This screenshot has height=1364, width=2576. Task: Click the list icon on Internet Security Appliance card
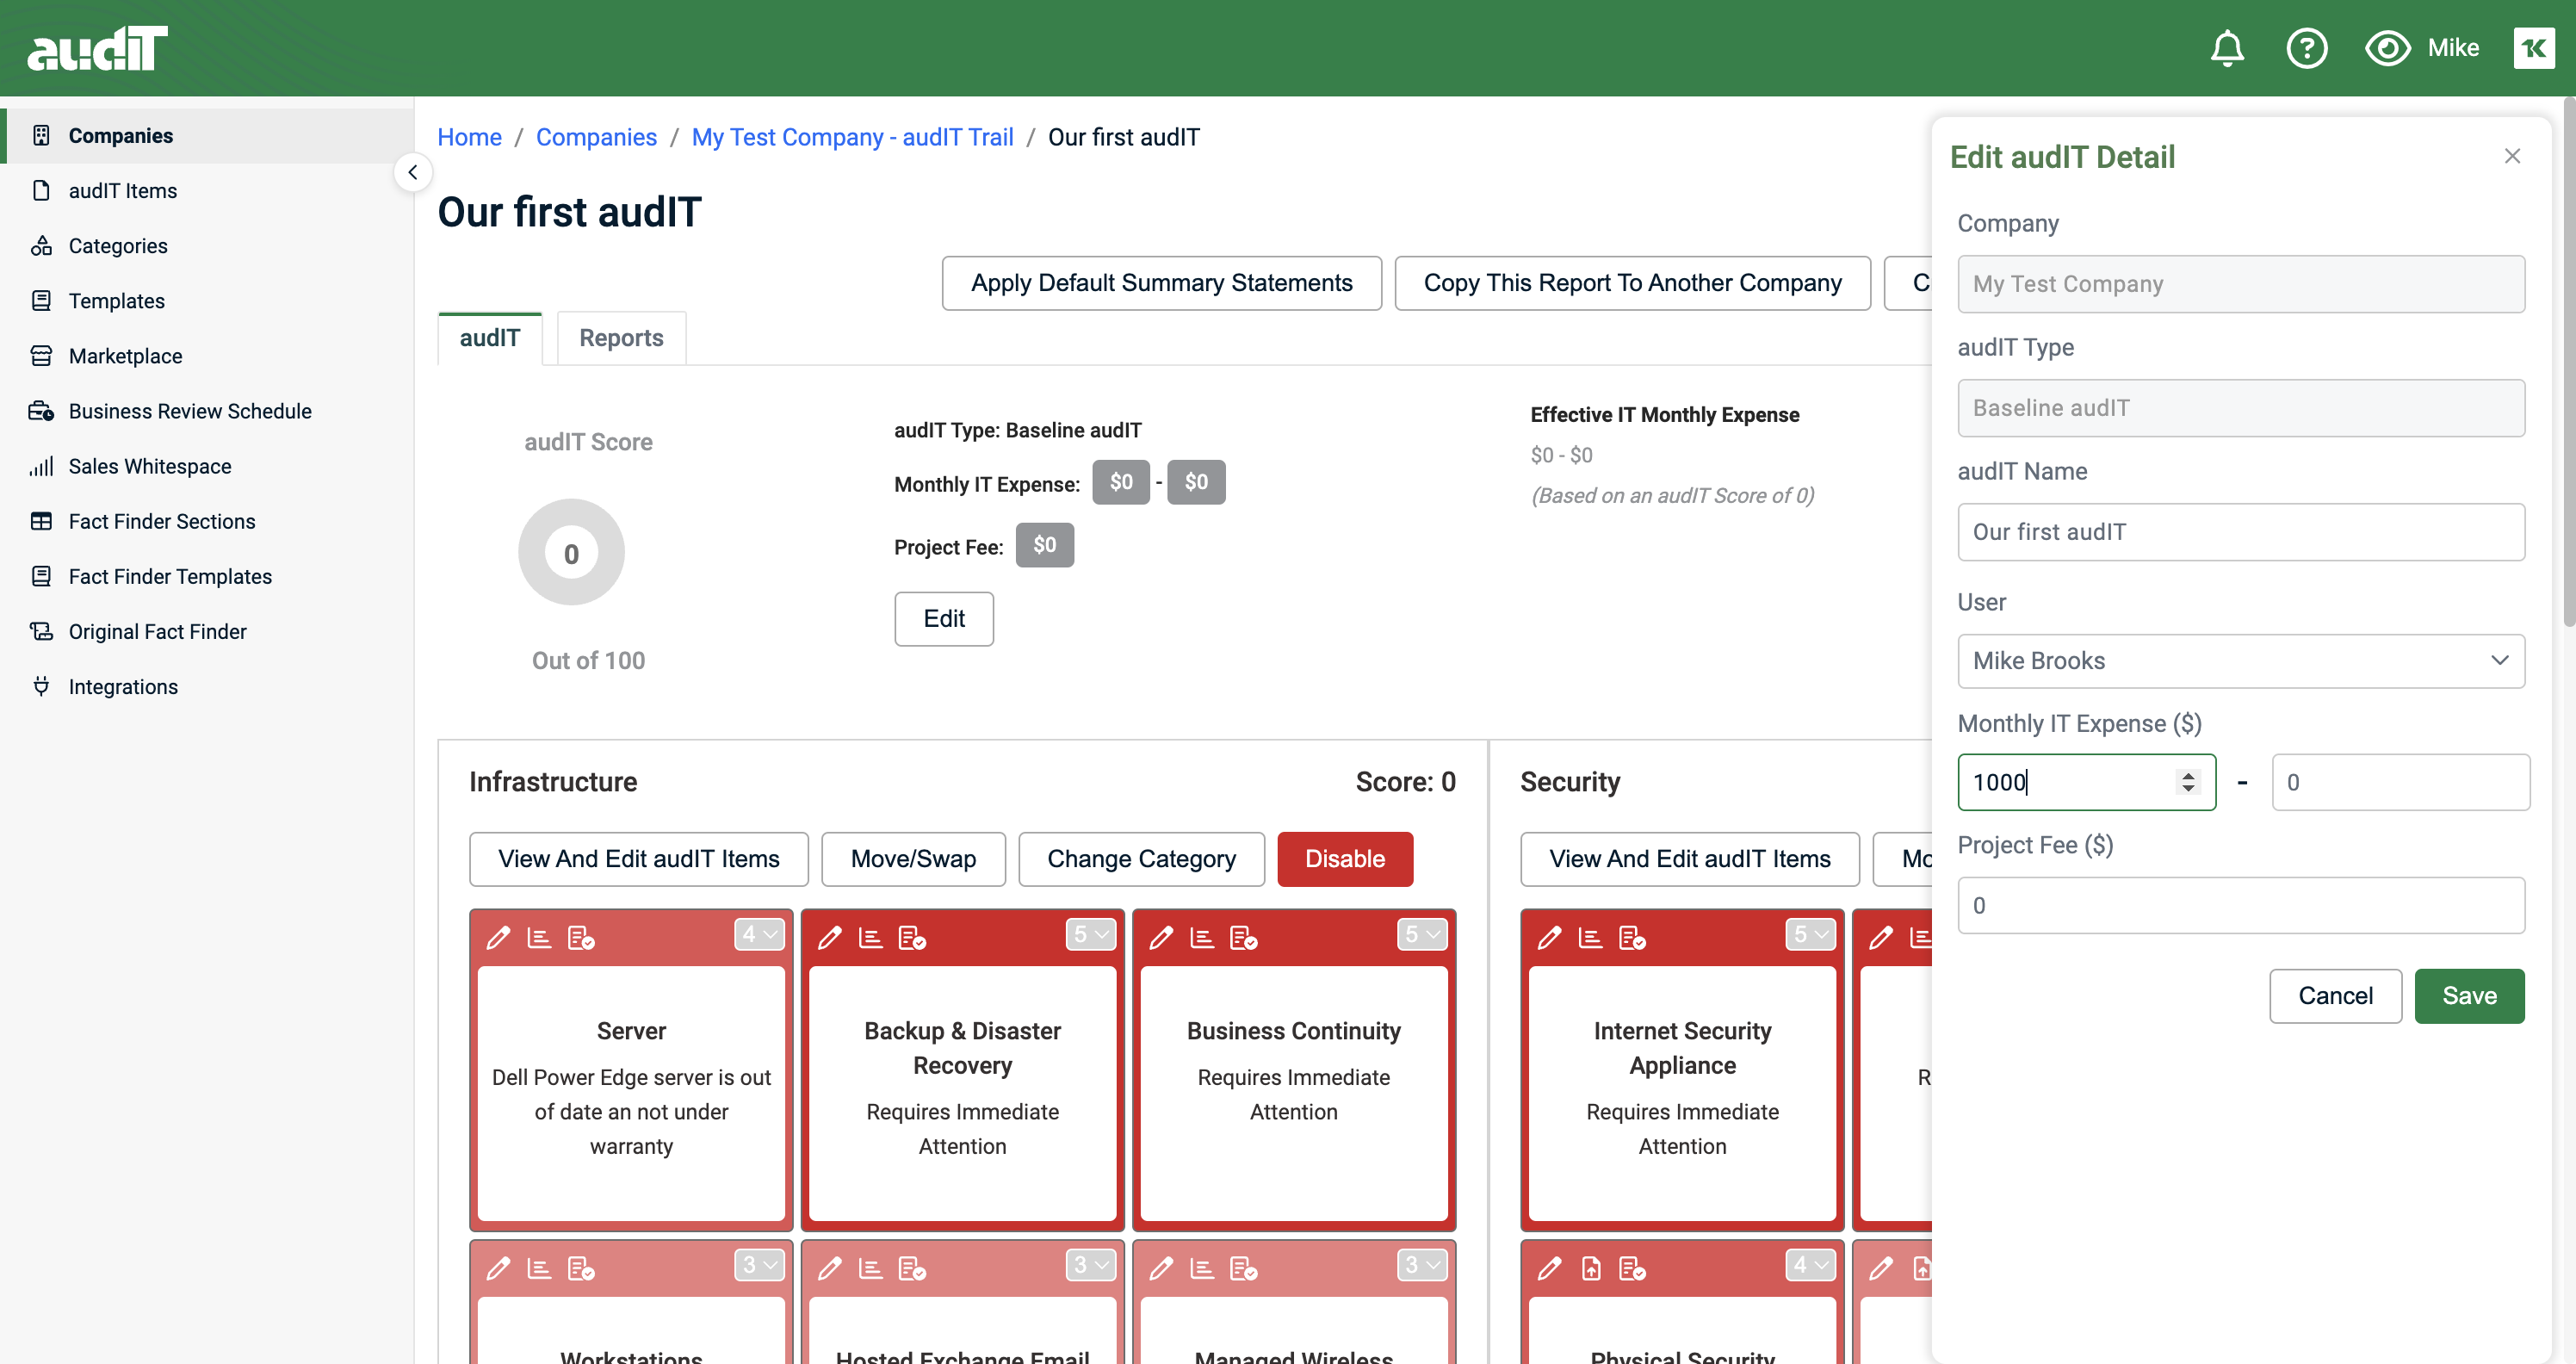click(1590, 937)
